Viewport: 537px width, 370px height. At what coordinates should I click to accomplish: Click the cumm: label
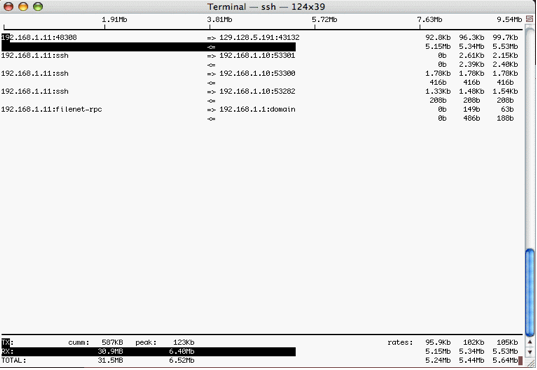(79, 342)
